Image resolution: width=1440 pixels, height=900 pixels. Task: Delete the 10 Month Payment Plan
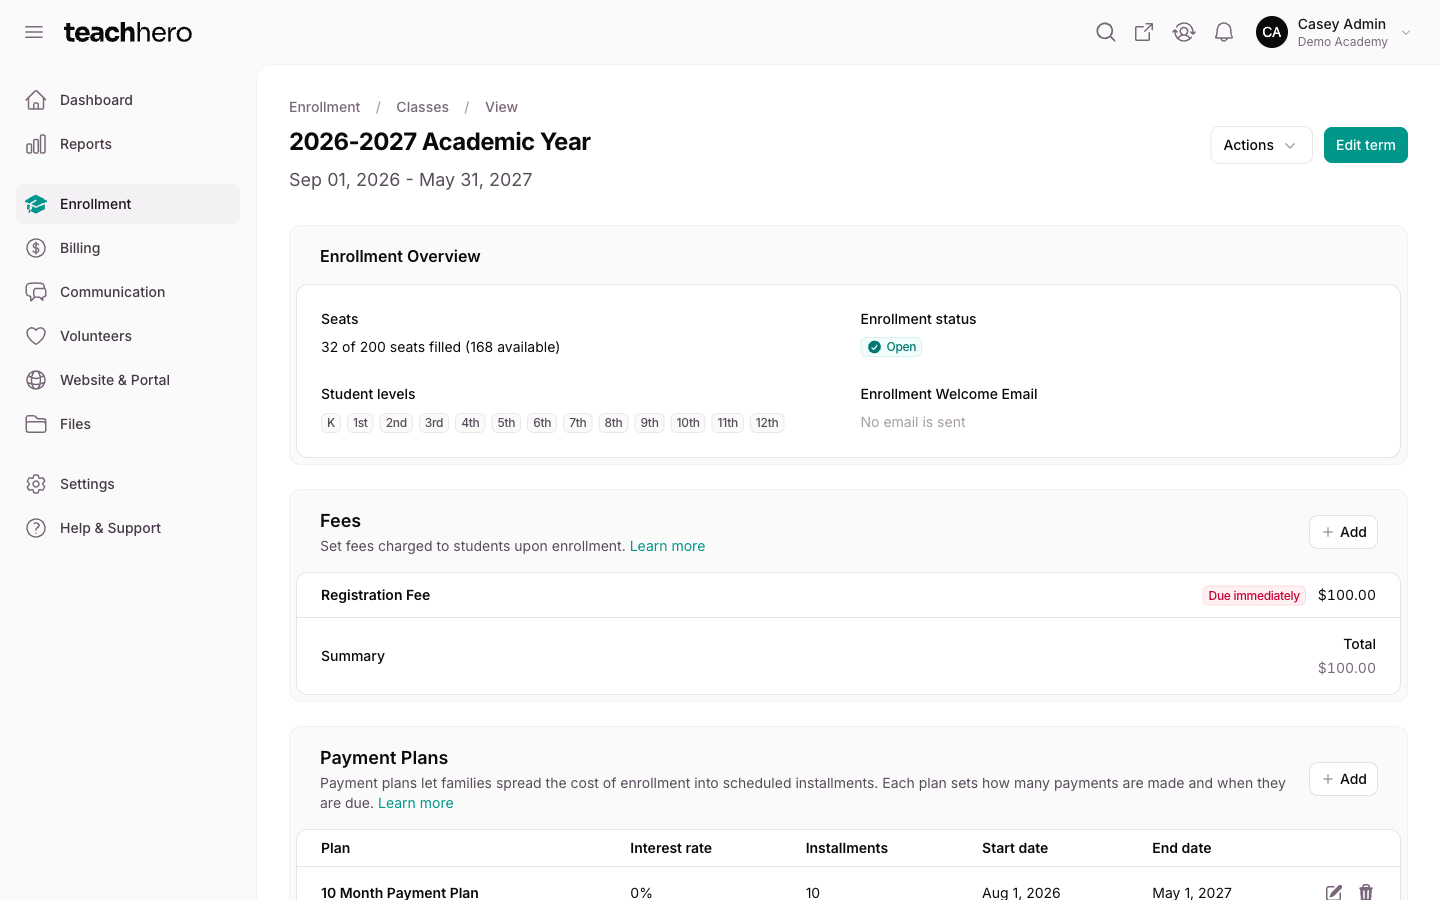[x=1366, y=892]
